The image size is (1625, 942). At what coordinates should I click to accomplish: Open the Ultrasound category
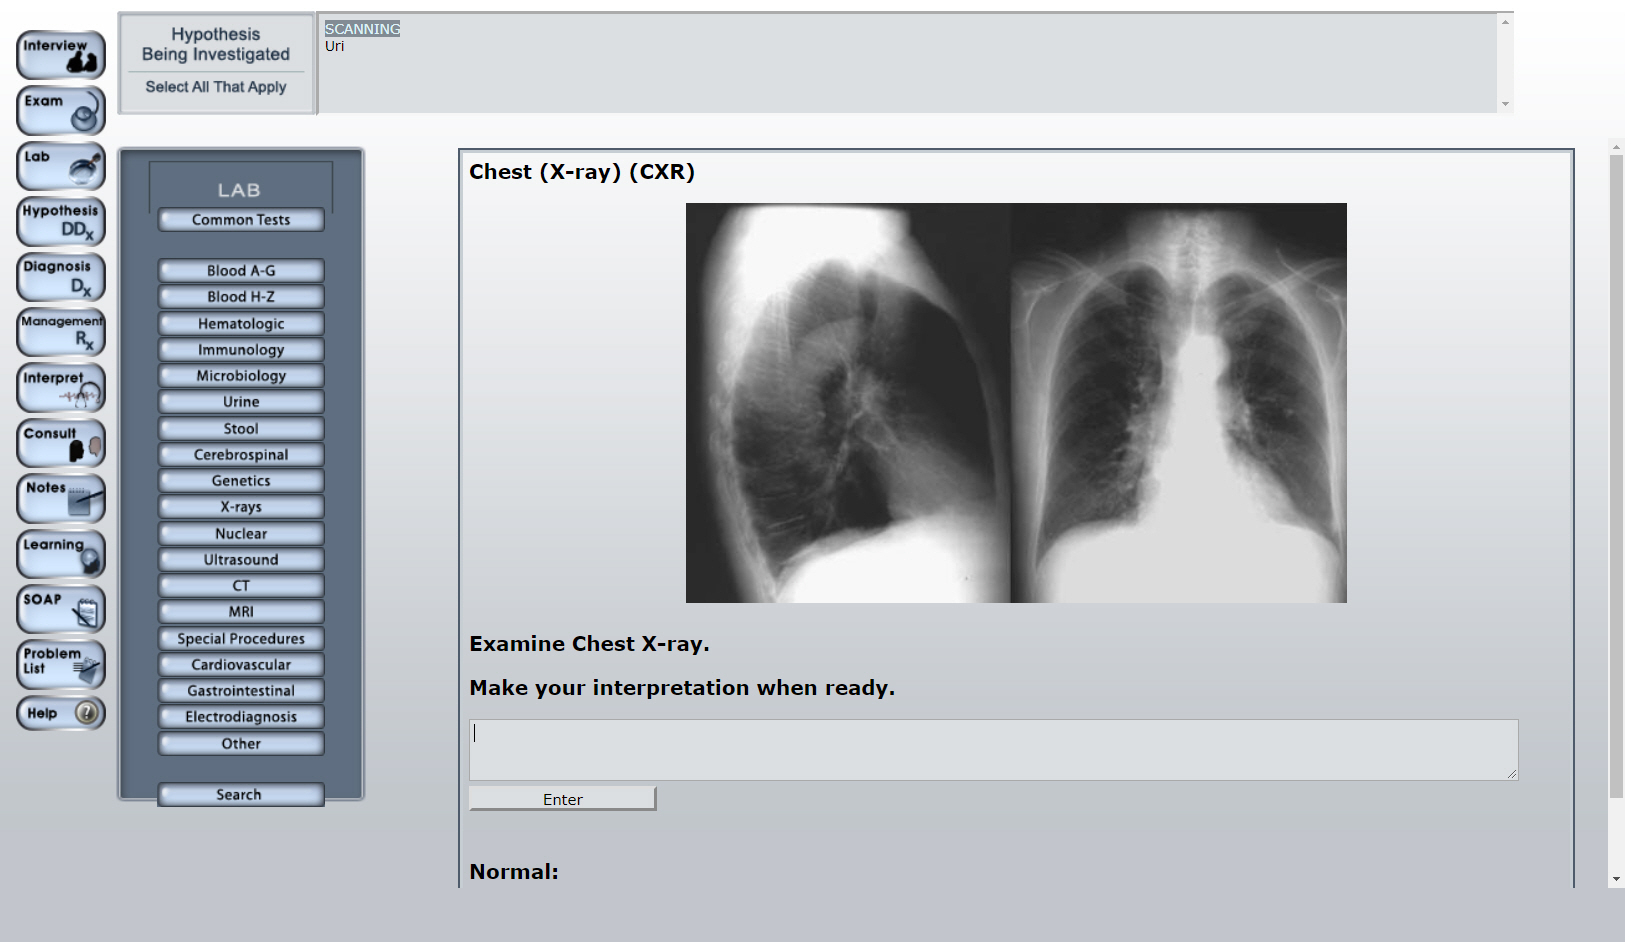(x=241, y=560)
